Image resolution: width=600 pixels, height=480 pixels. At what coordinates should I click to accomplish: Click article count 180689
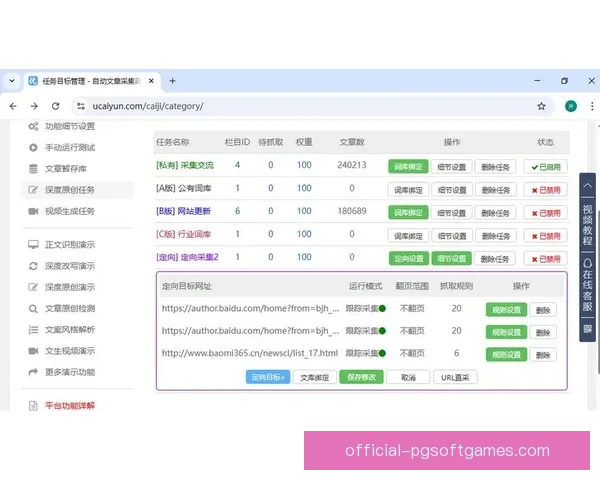click(x=352, y=211)
